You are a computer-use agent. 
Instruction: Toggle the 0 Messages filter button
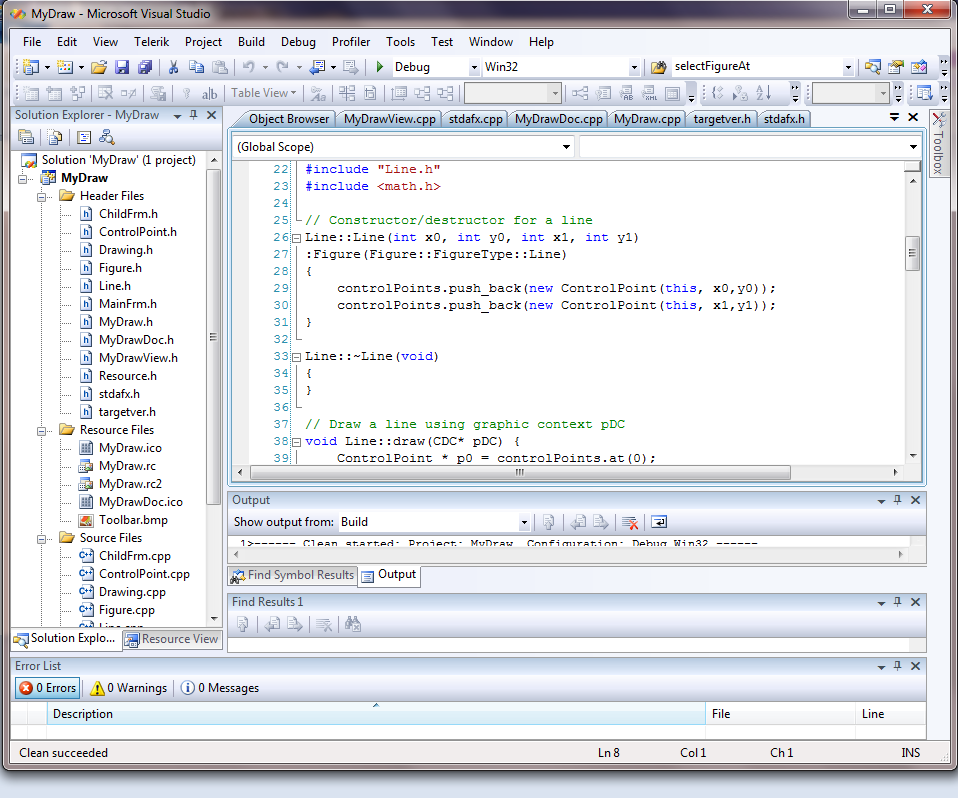220,688
